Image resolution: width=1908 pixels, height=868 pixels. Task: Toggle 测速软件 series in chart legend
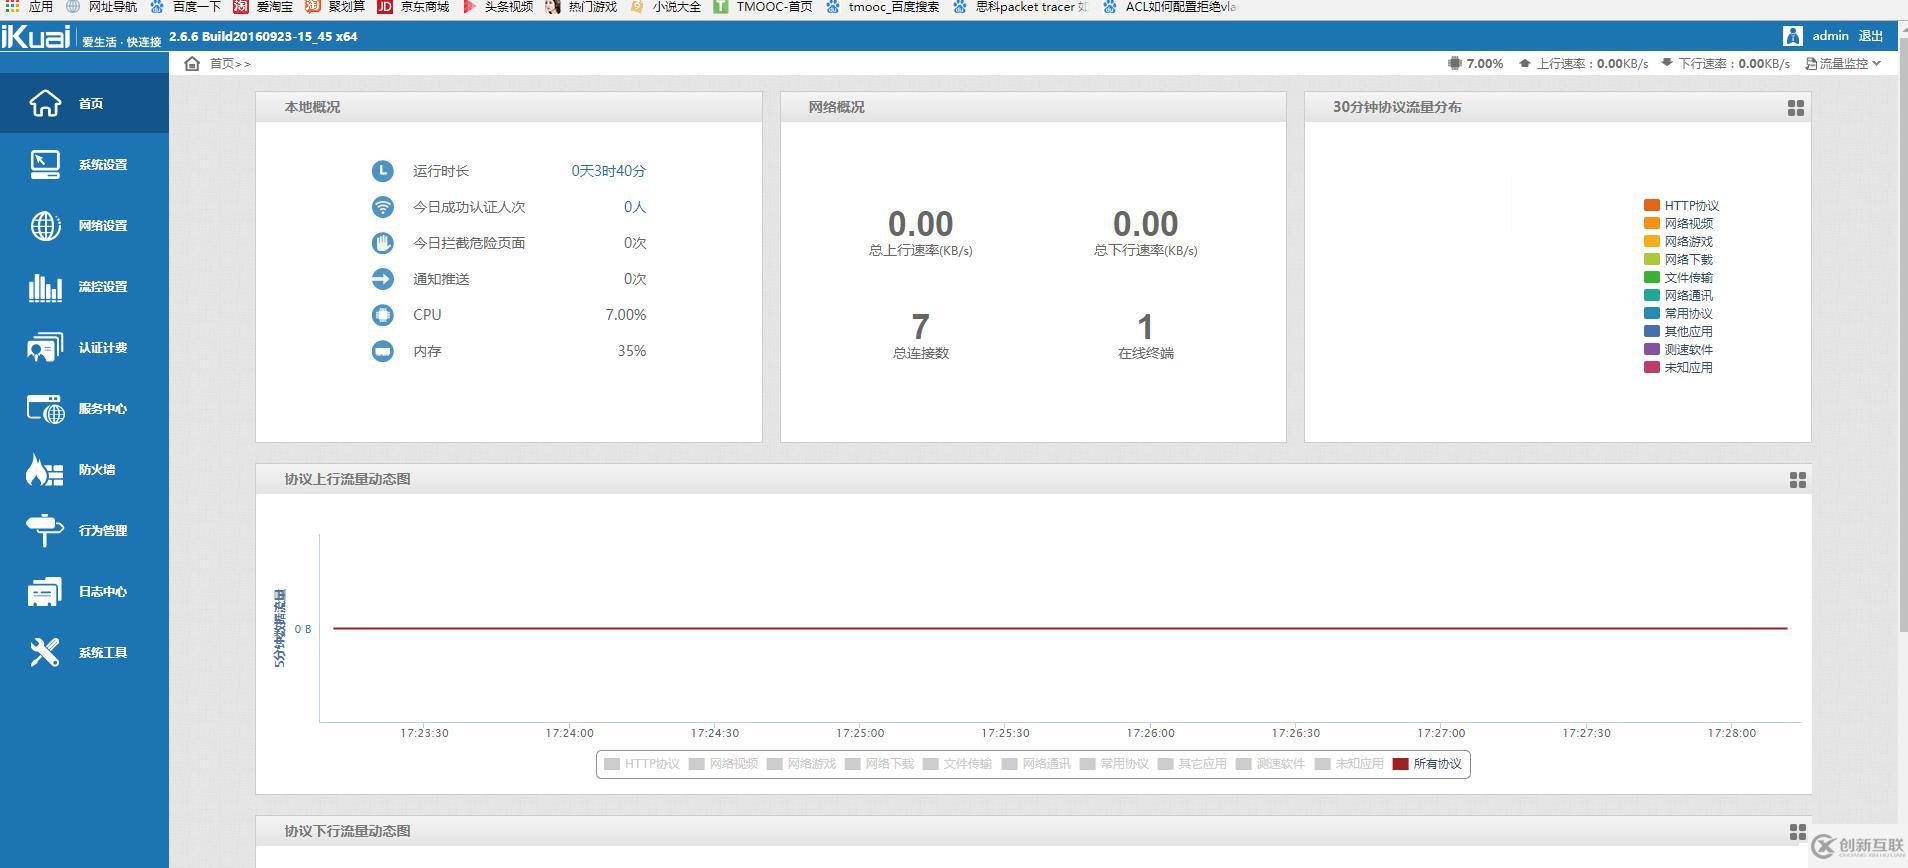(1270, 764)
